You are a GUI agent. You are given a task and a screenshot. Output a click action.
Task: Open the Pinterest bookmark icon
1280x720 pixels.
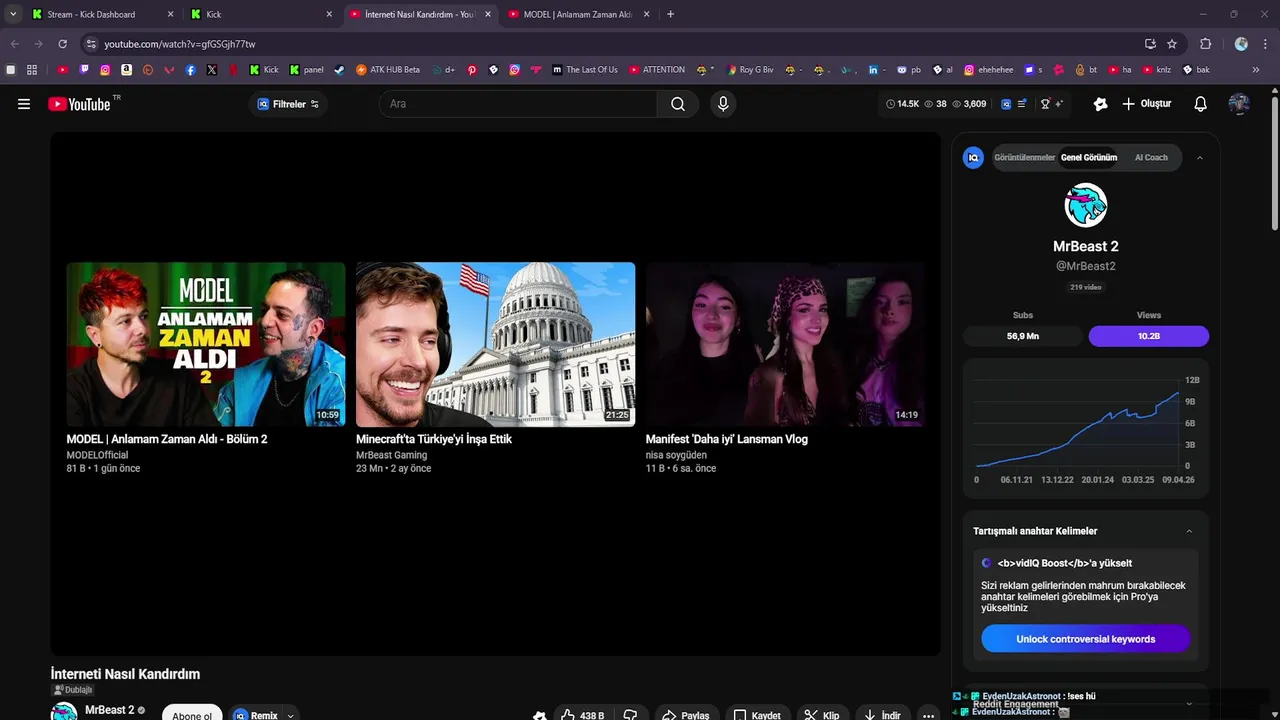tap(472, 70)
